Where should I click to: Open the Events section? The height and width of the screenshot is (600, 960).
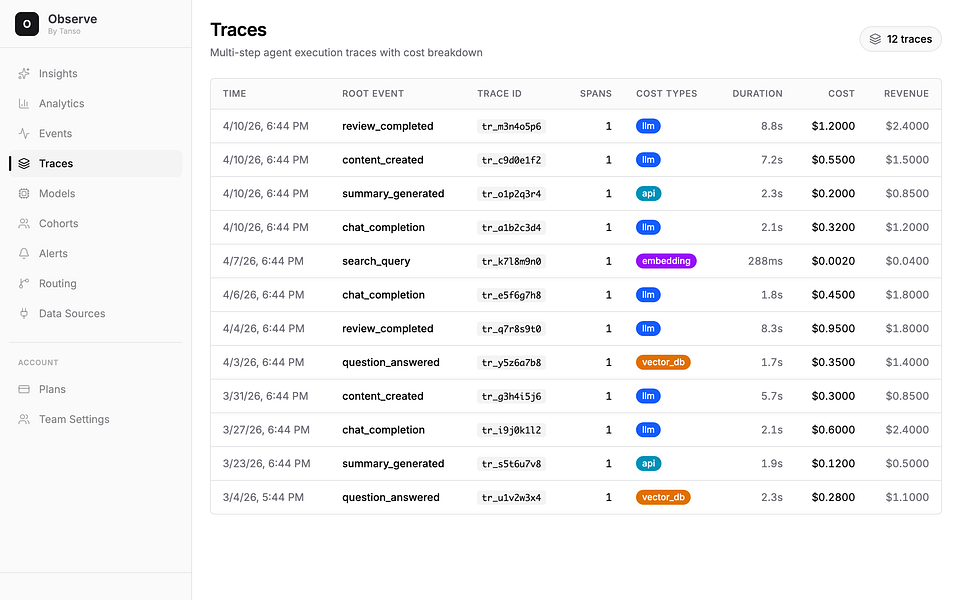[96, 133]
